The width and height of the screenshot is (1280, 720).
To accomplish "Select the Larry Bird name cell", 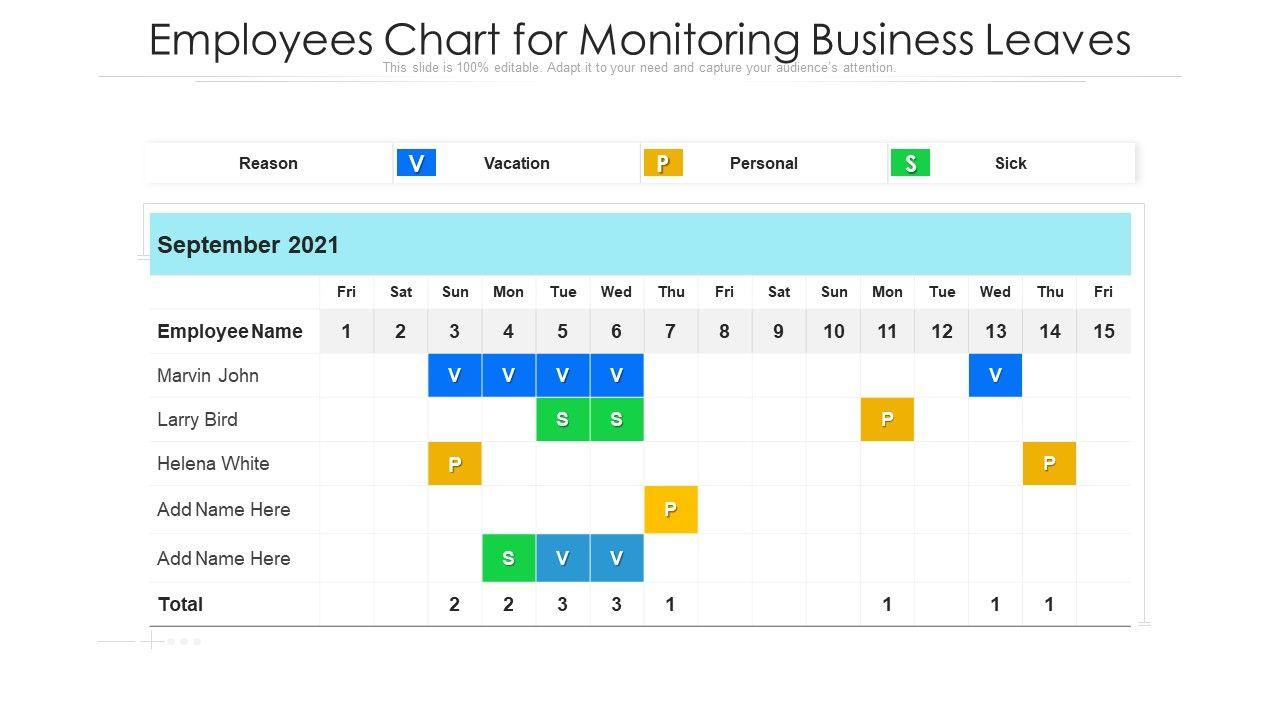I will point(197,419).
